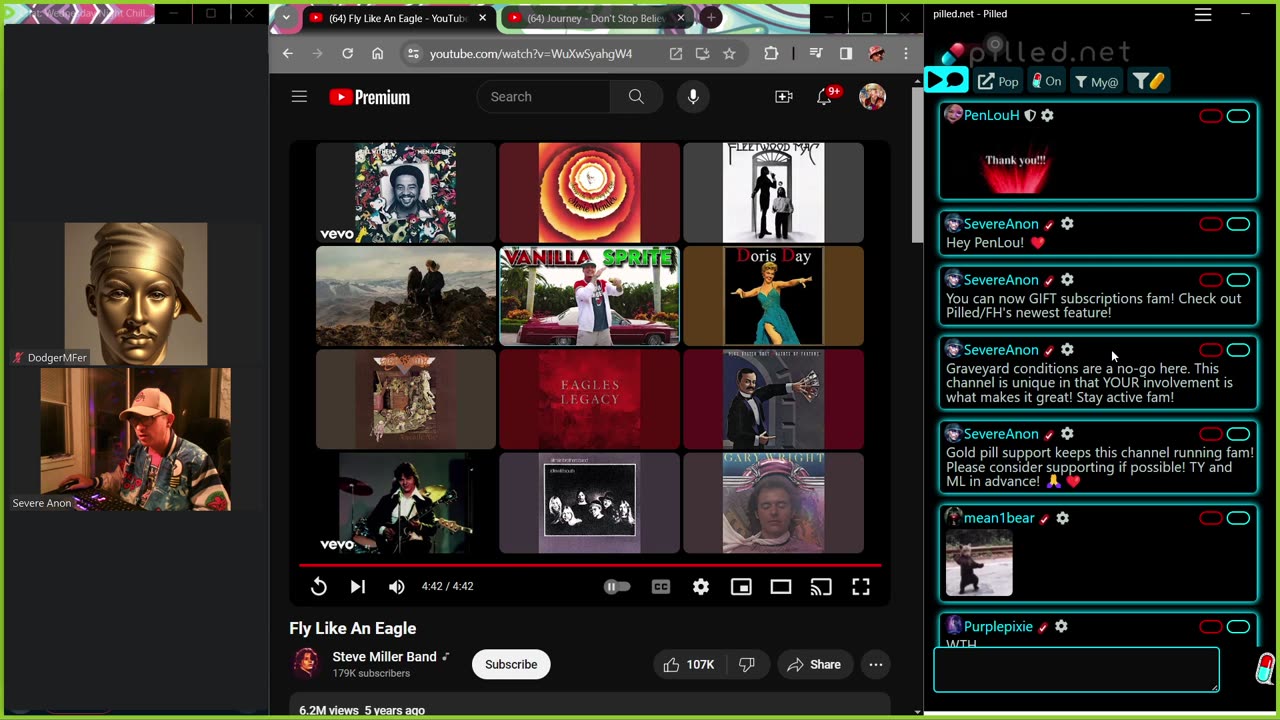Expand Chrome tab search chevron
Screen dimensions: 1280x720
(x=286, y=18)
